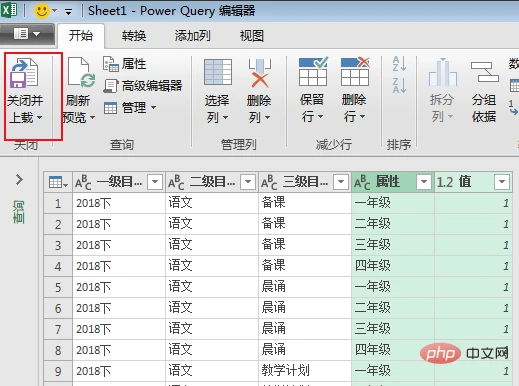The image size is (519, 386).
Task: Sort ascending with the A-Z icon
Action: (x=399, y=64)
